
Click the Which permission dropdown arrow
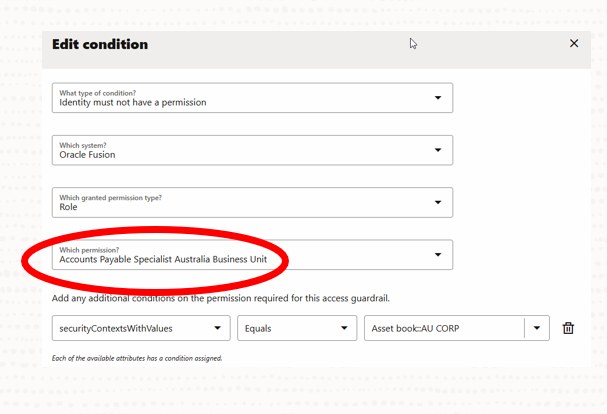pyautogui.click(x=438, y=254)
